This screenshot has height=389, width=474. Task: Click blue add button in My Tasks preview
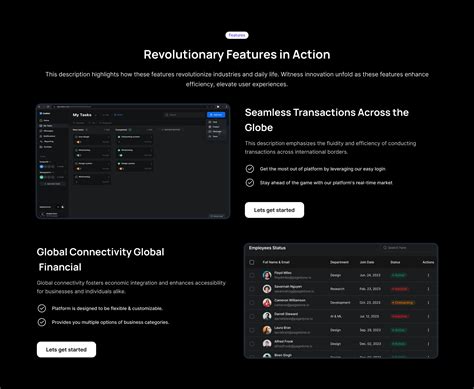pos(216,115)
